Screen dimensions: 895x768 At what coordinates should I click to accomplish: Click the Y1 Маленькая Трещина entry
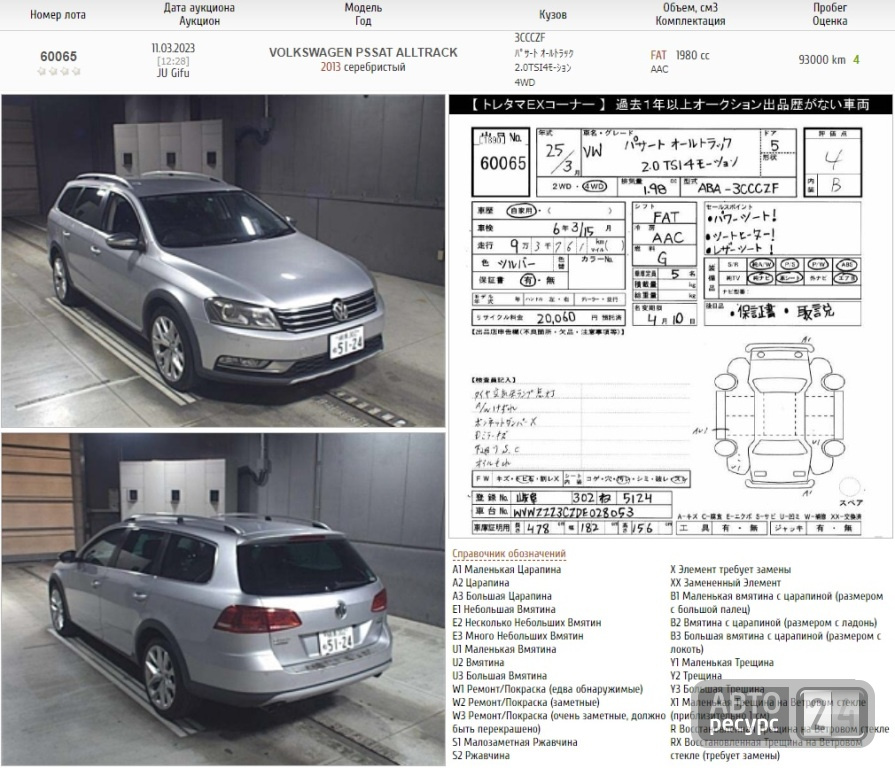721,662
